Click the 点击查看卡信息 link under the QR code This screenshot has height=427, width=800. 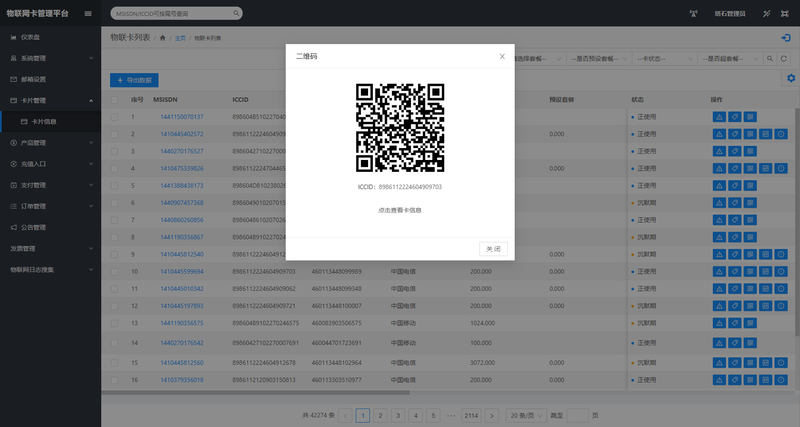click(400, 210)
